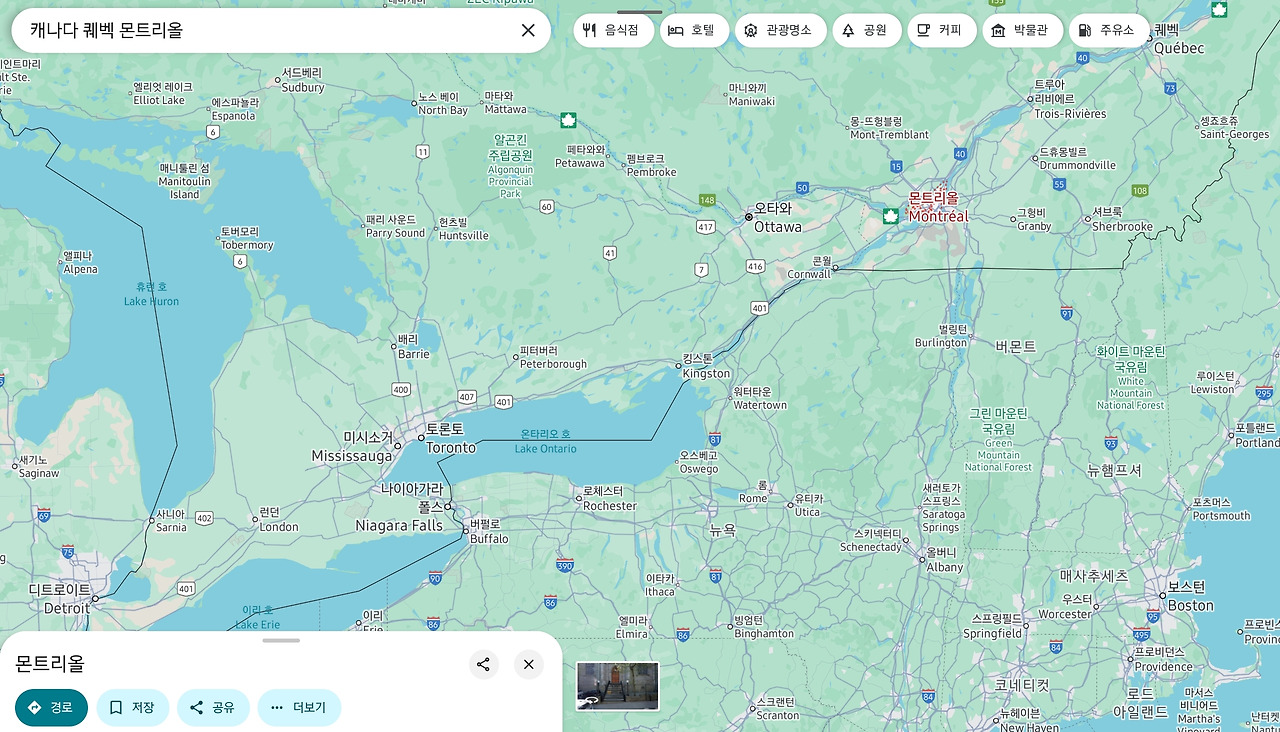Select the 공원 parks chip
Image resolution: width=1280 pixels, height=732 pixels.
[x=866, y=30]
